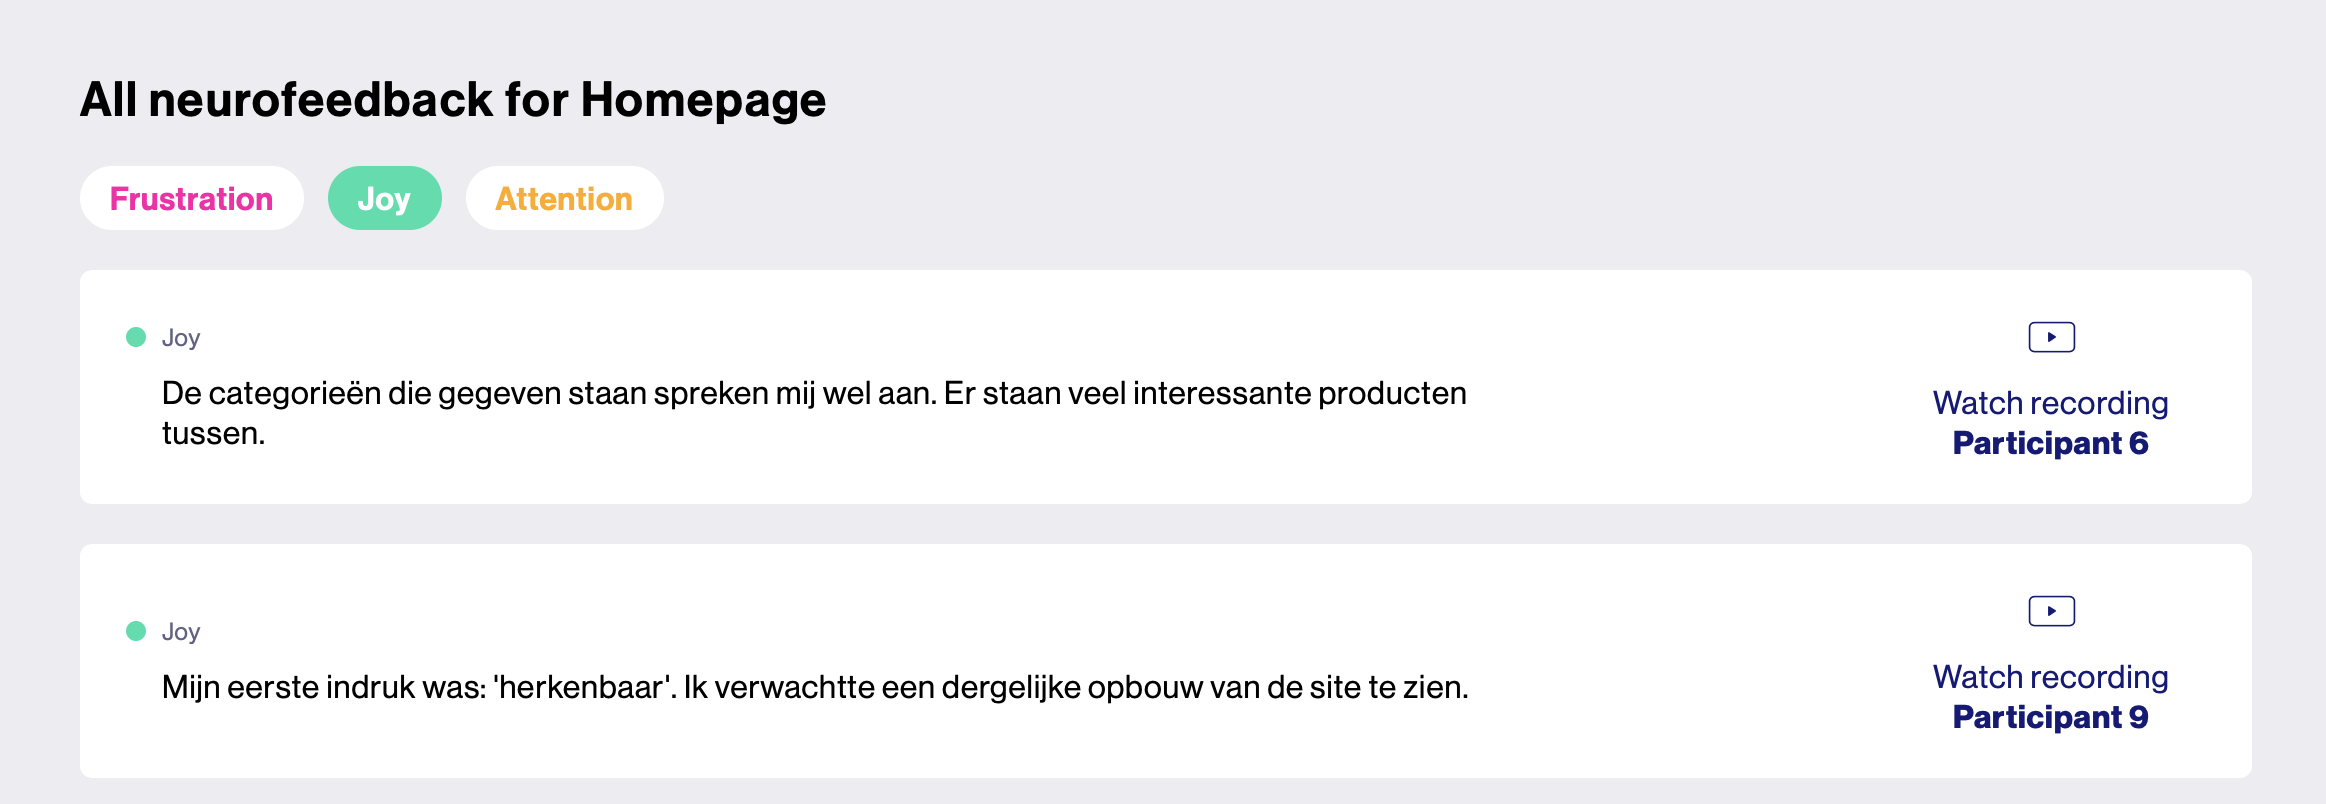Select the Attention filter pill
The width and height of the screenshot is (2326, 804).
(x=564, y=198)
